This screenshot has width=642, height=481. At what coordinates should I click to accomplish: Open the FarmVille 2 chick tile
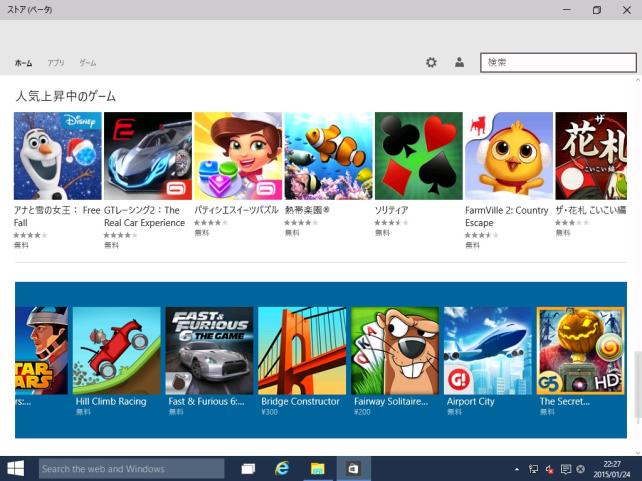click(509, 156)
